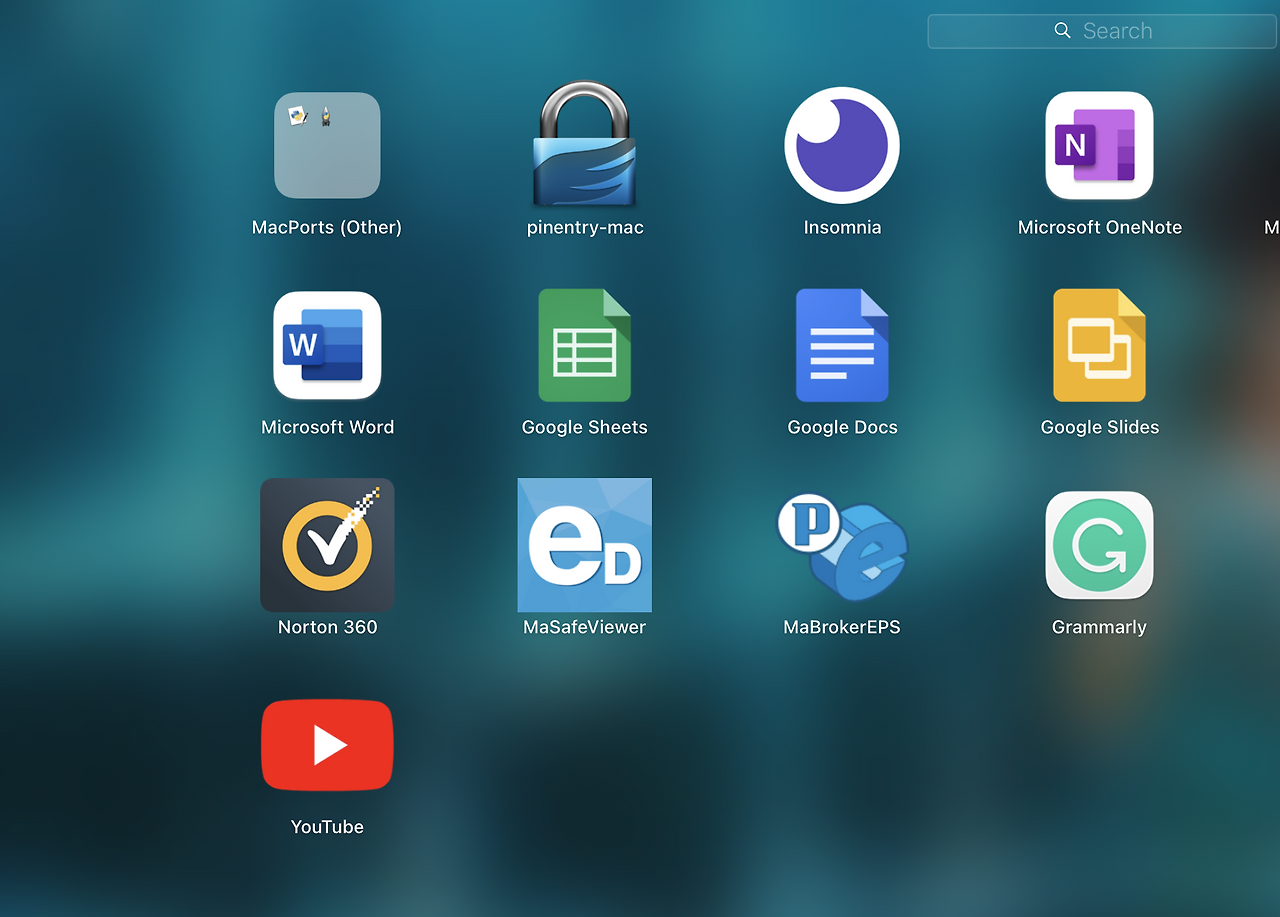
Task: Click the "Google Slides" label
Action: 1099,427
